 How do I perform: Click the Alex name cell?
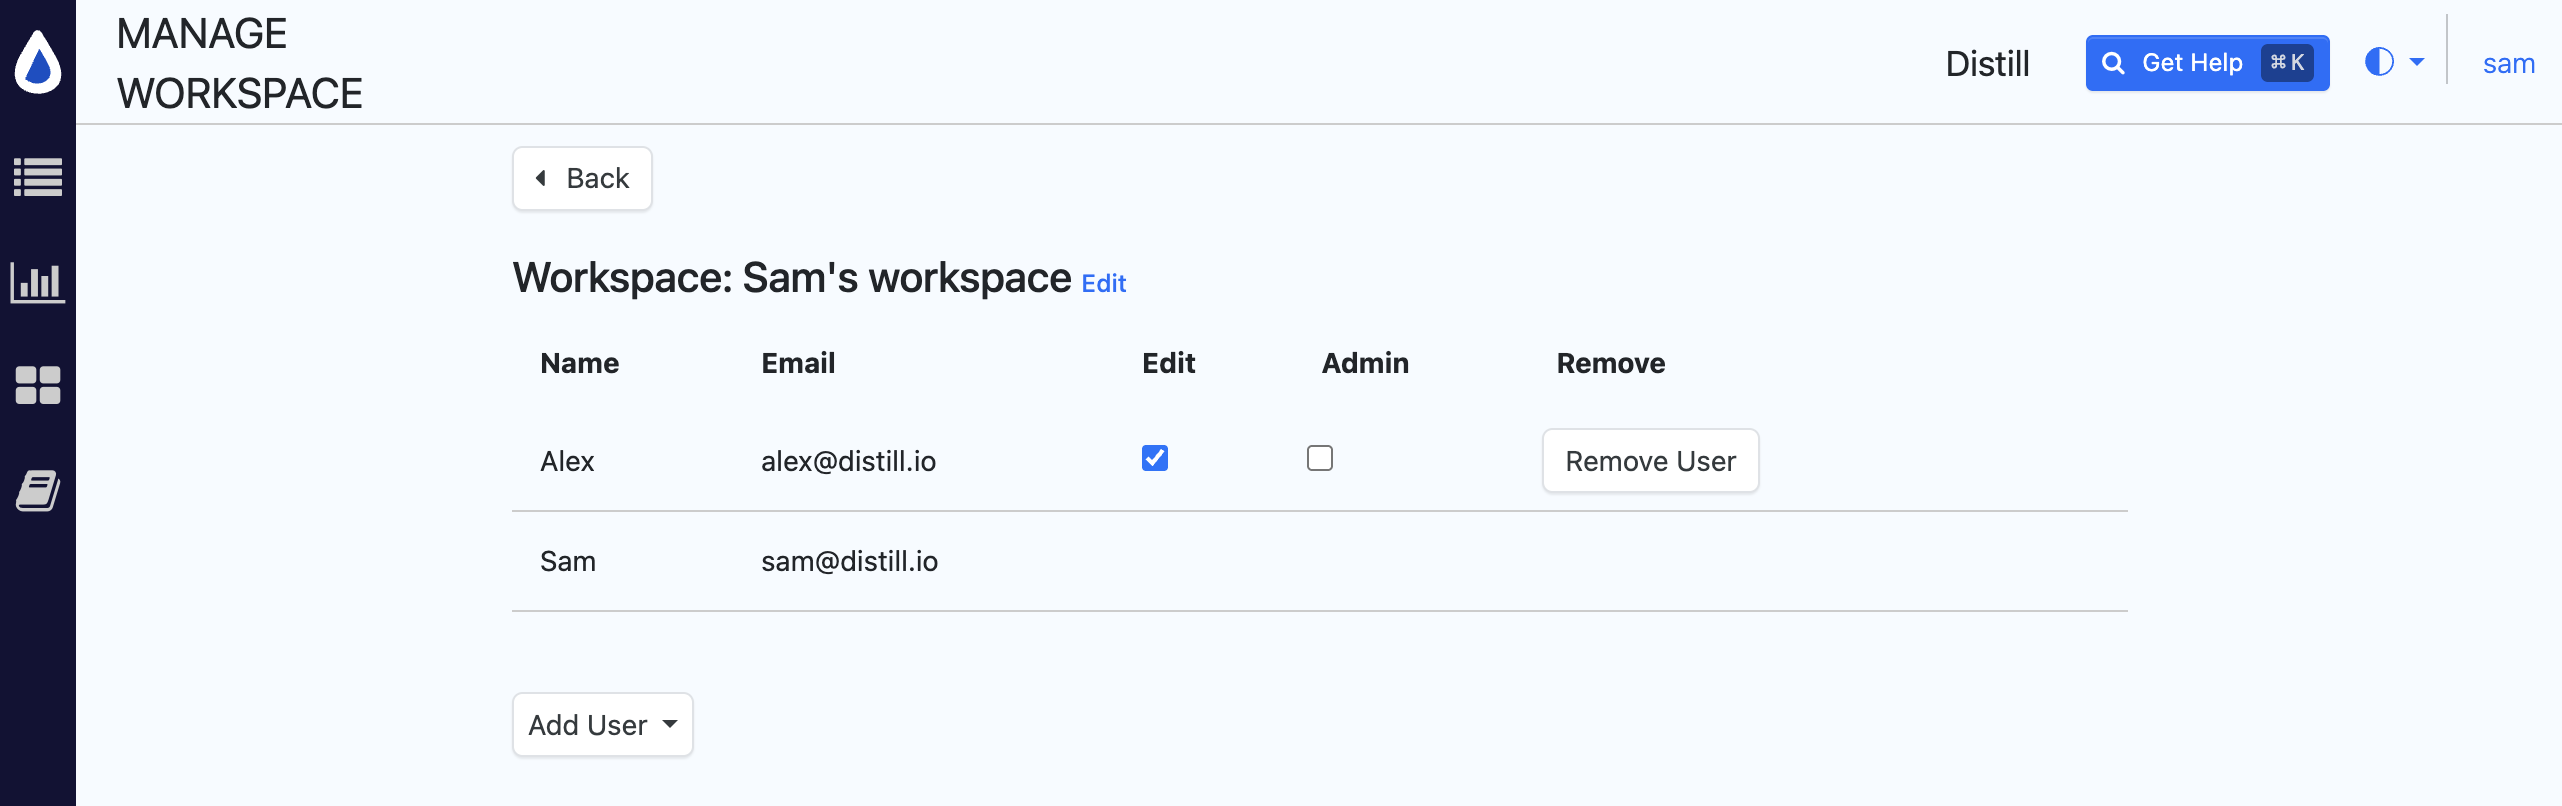[x=567, y=461]
